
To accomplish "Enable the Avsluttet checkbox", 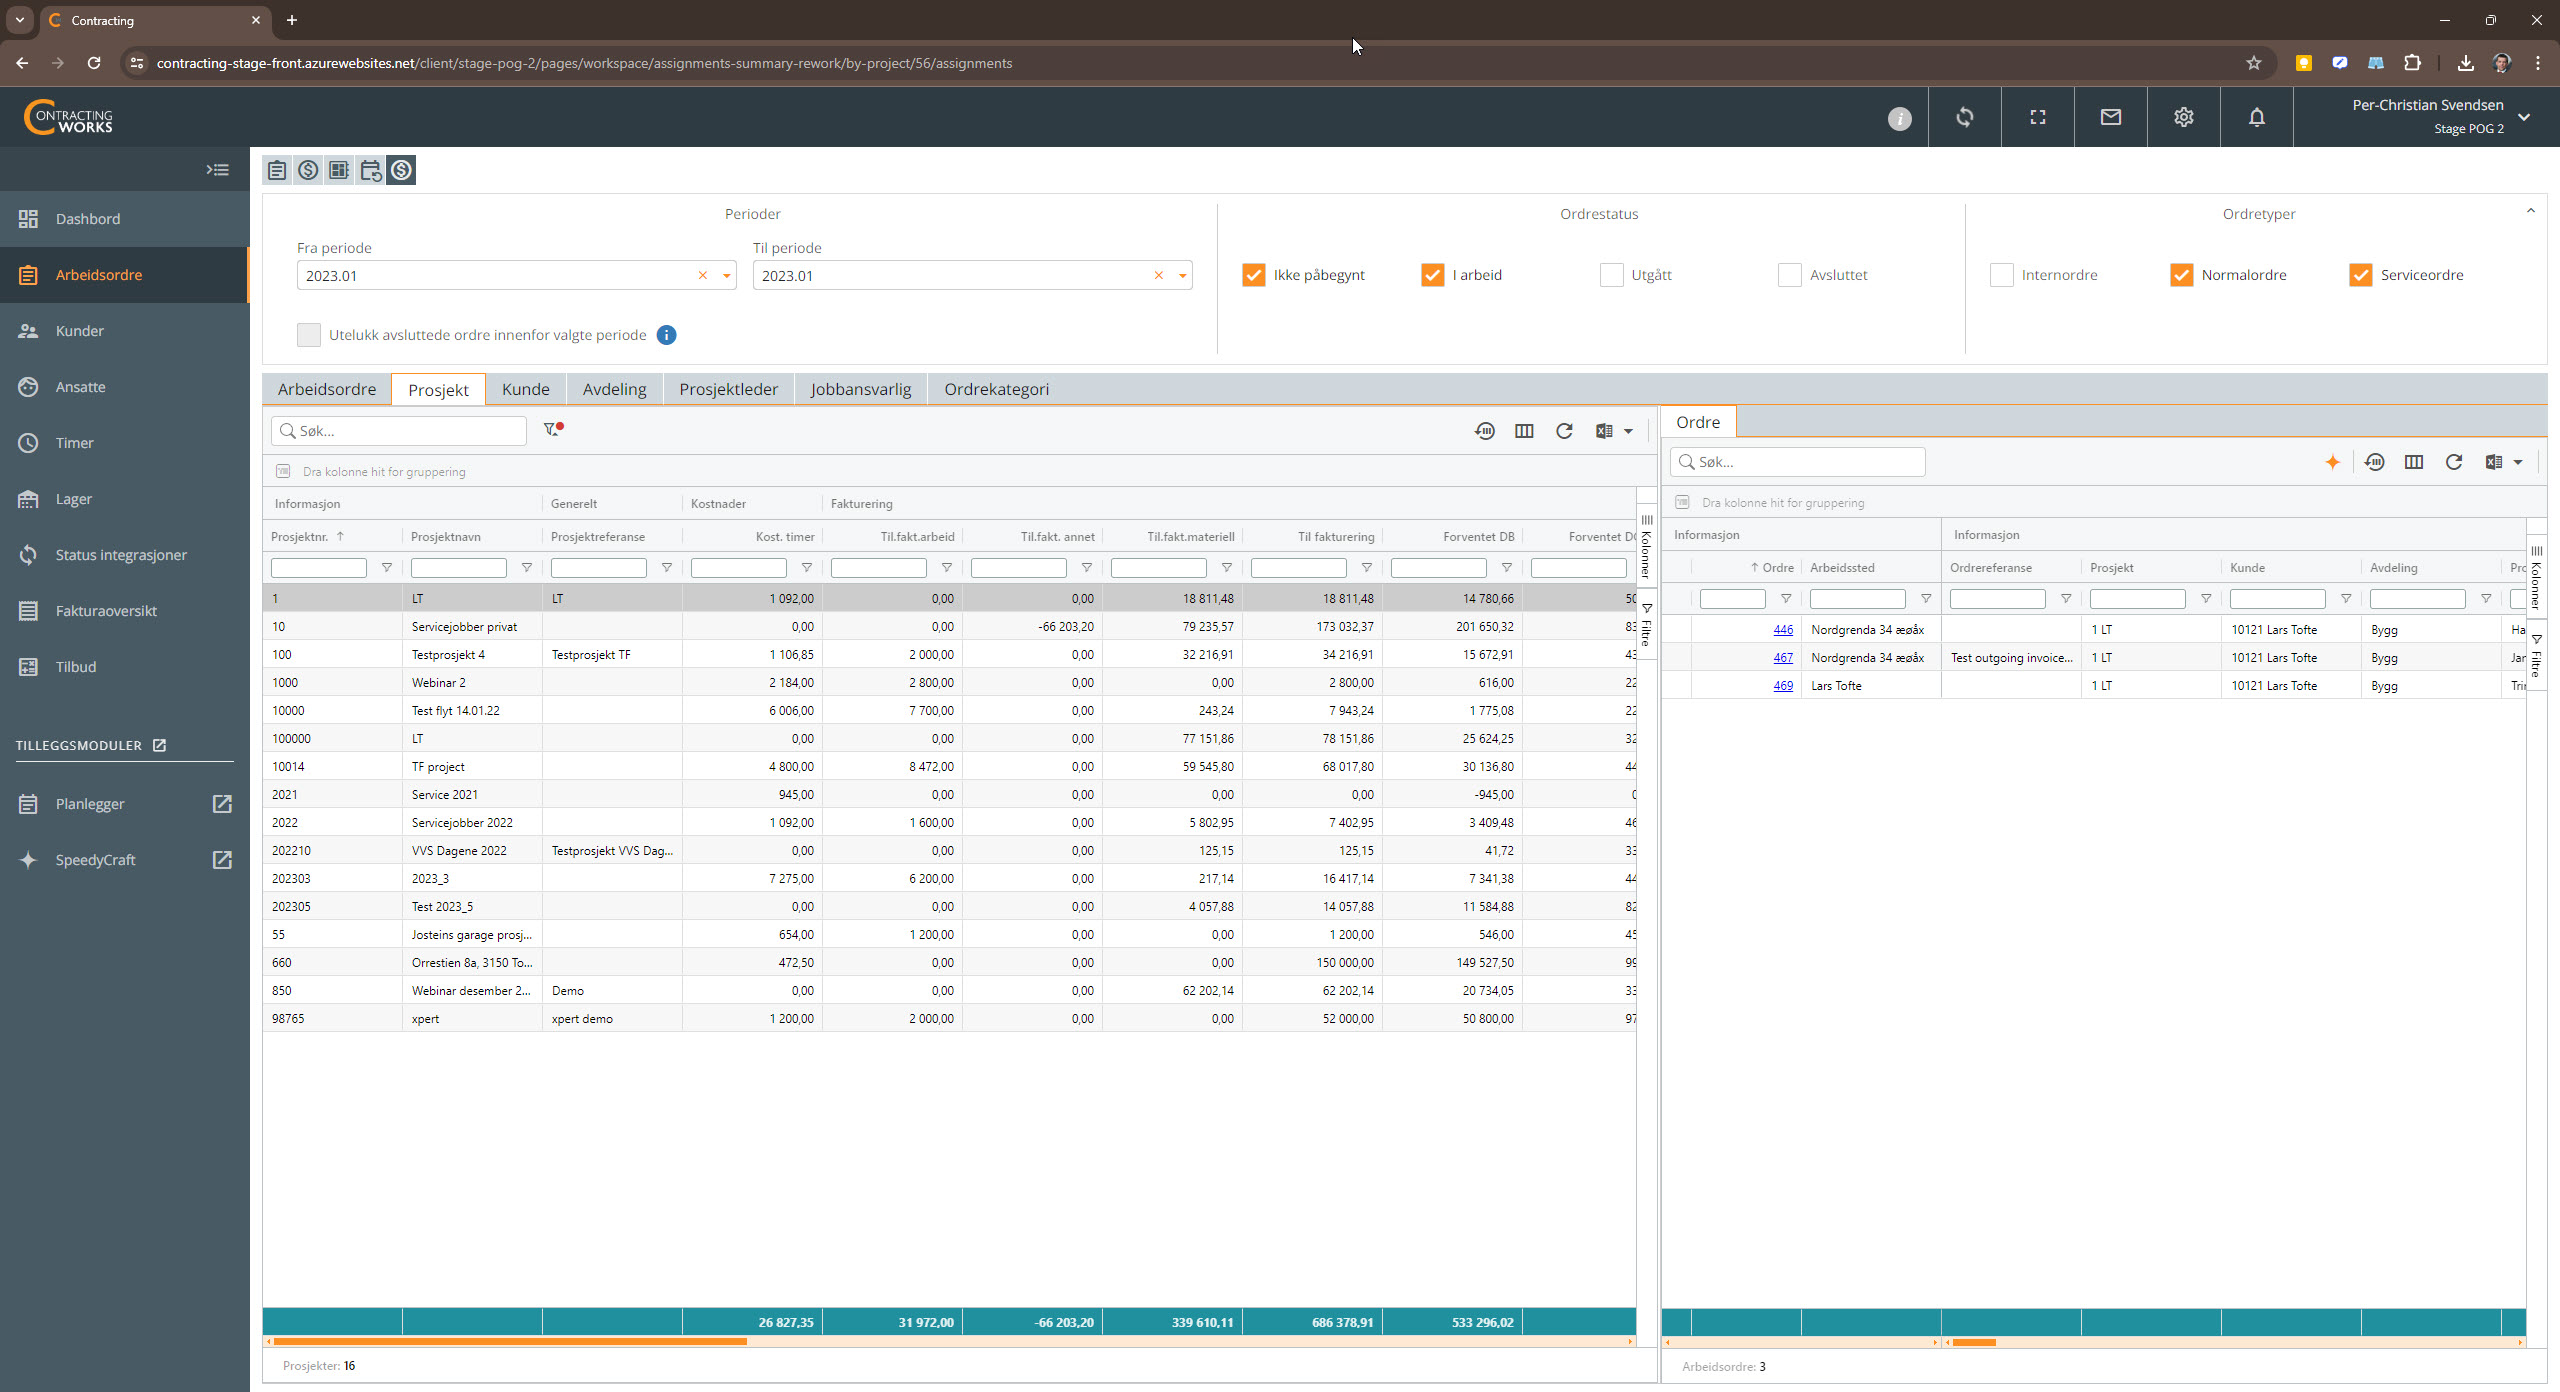I will coord(1790,275).
